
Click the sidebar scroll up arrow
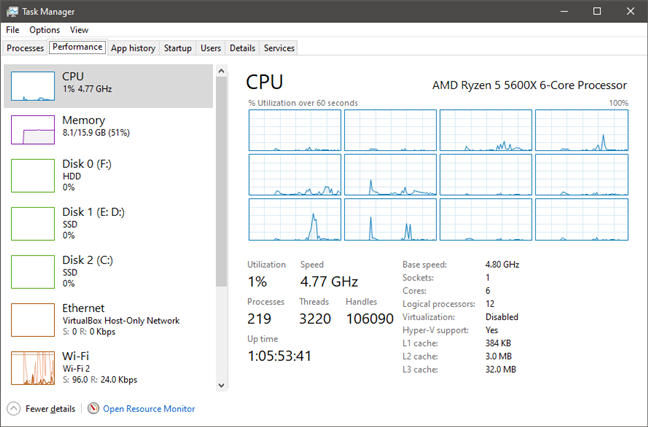coord(221,71)
